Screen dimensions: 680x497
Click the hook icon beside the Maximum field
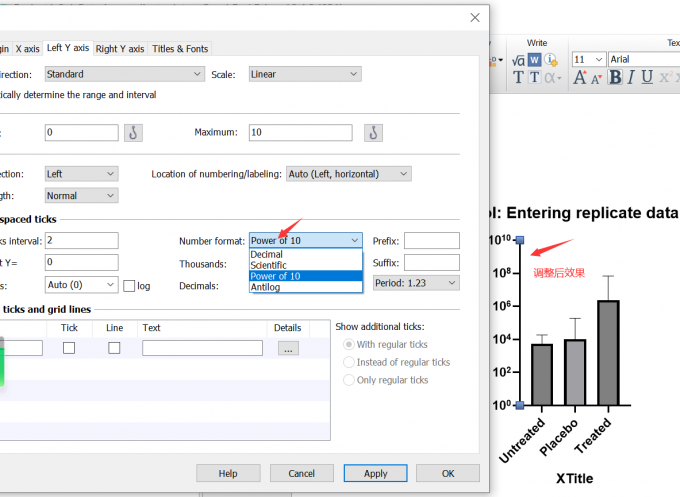click(x=373, y=132)
